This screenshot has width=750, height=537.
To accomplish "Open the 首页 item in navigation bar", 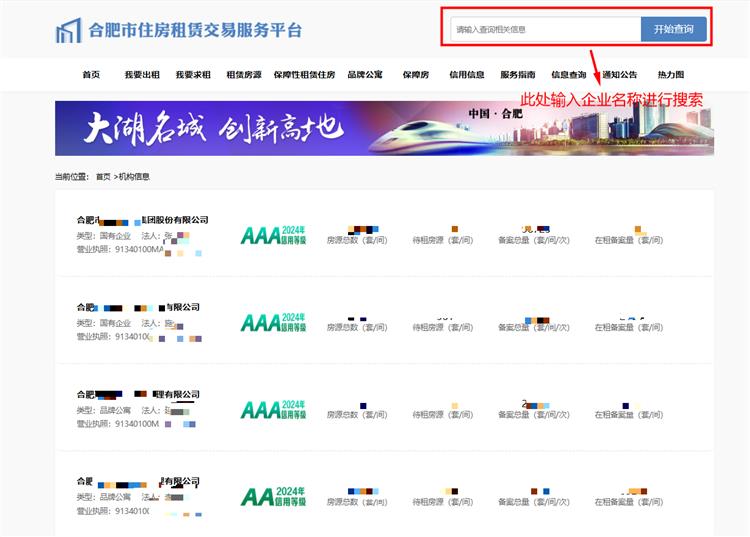I will 91,75.
